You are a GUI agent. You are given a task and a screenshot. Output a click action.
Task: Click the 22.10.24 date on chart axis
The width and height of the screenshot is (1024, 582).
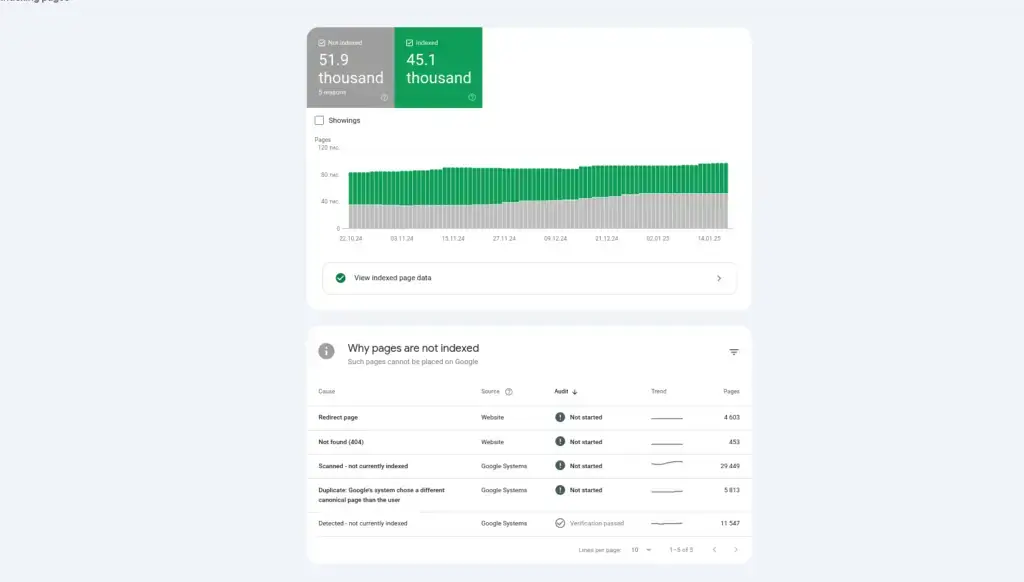click(351, 238)
